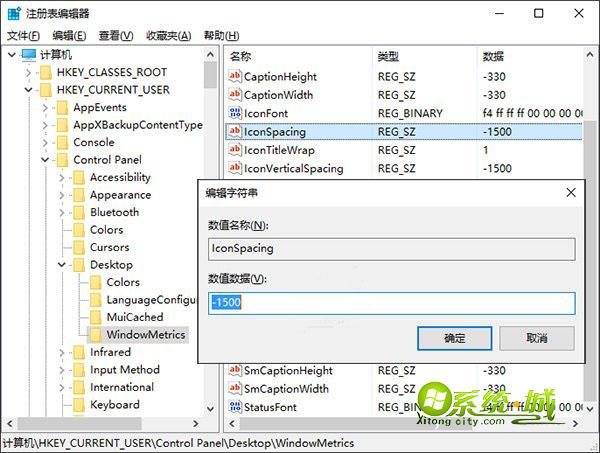Click the string icon beside CaptionWidth
The width and height of the screenshot is (600, 453).
pos(235,95)
